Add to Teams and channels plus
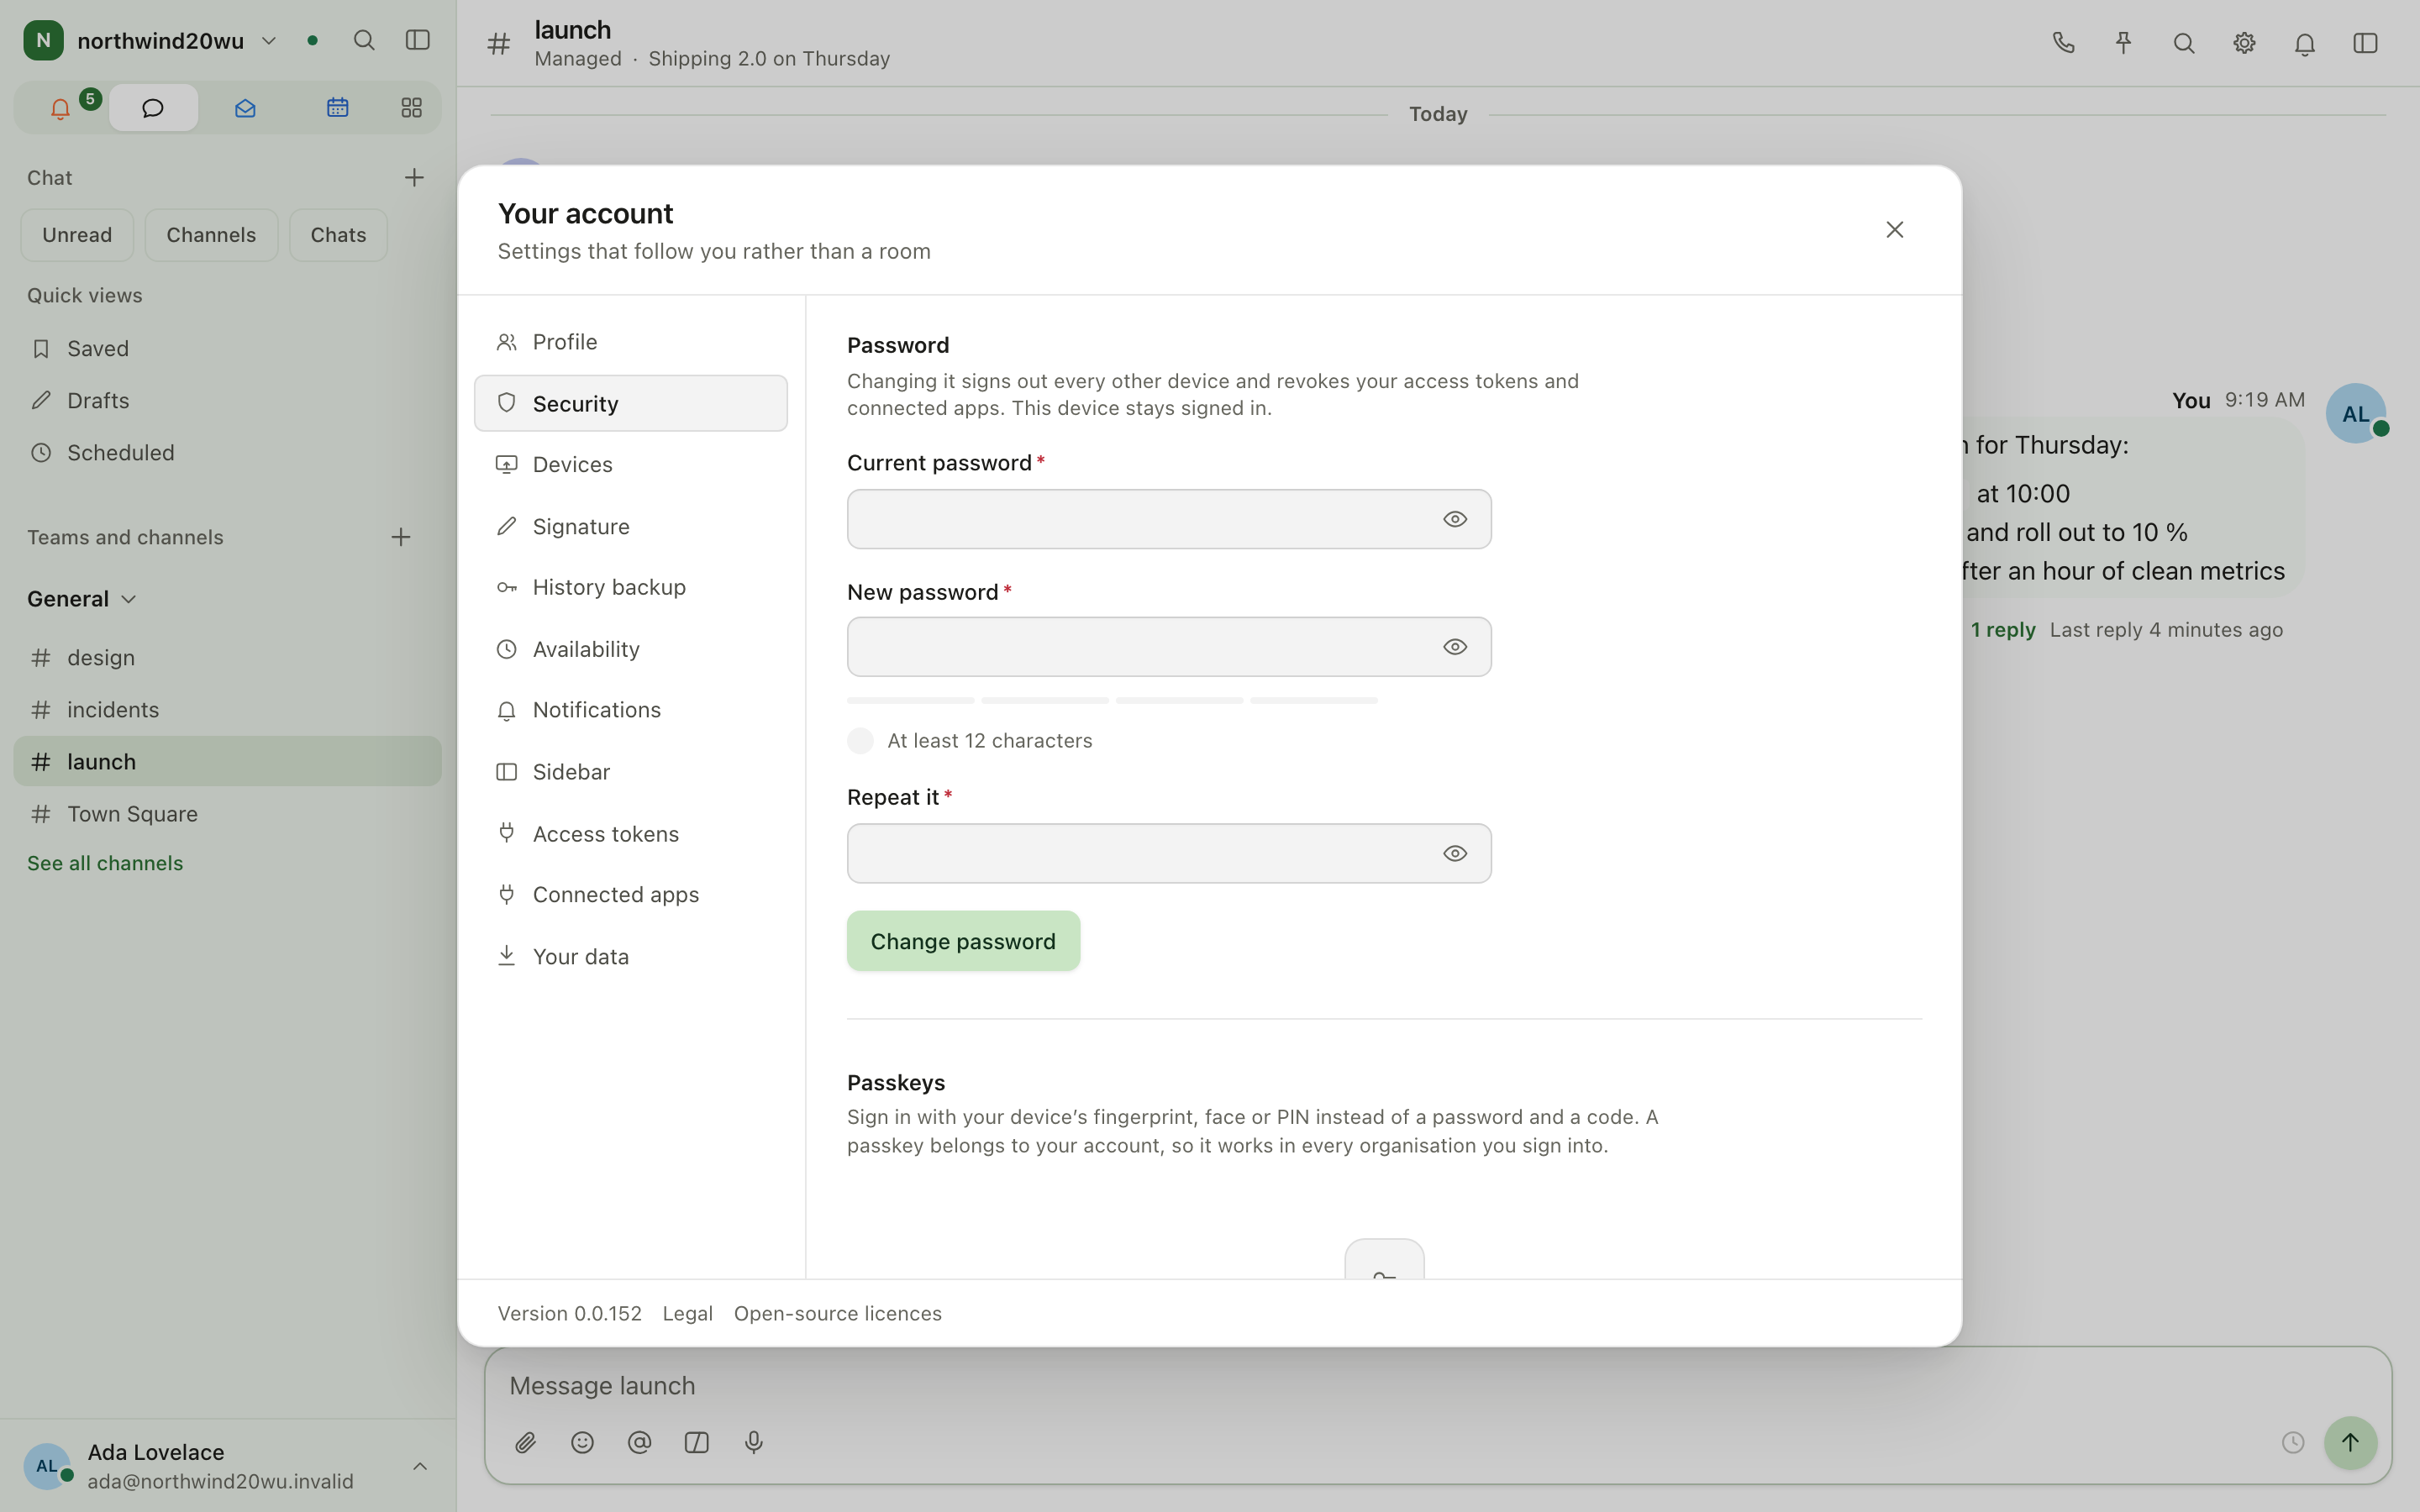Image resolution: width=2420 pixels, height=1512 pixels. click(x=401, y=537)
